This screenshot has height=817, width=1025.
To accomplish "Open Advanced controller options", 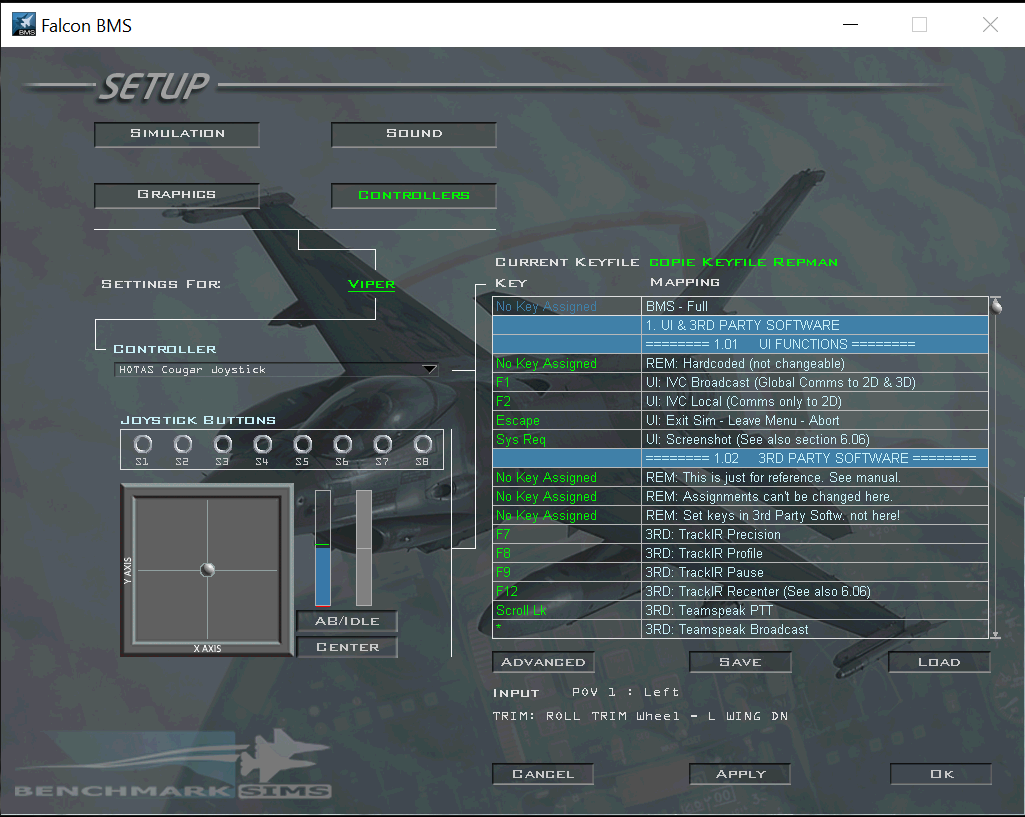I will pos(543,662).
